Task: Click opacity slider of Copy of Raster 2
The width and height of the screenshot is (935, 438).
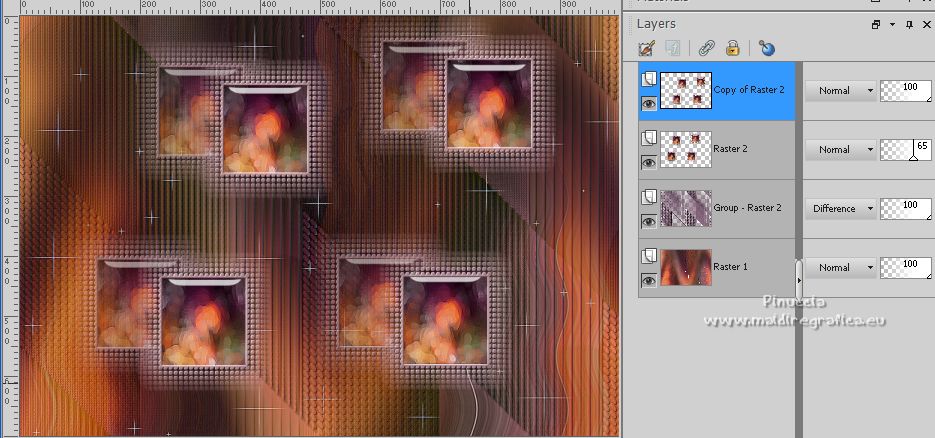Action: (906, 91)
